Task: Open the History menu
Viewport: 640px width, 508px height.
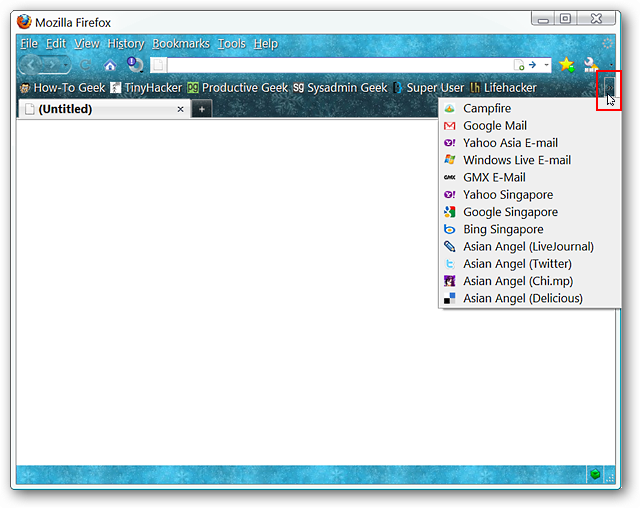Action: [x=126, y=44]
